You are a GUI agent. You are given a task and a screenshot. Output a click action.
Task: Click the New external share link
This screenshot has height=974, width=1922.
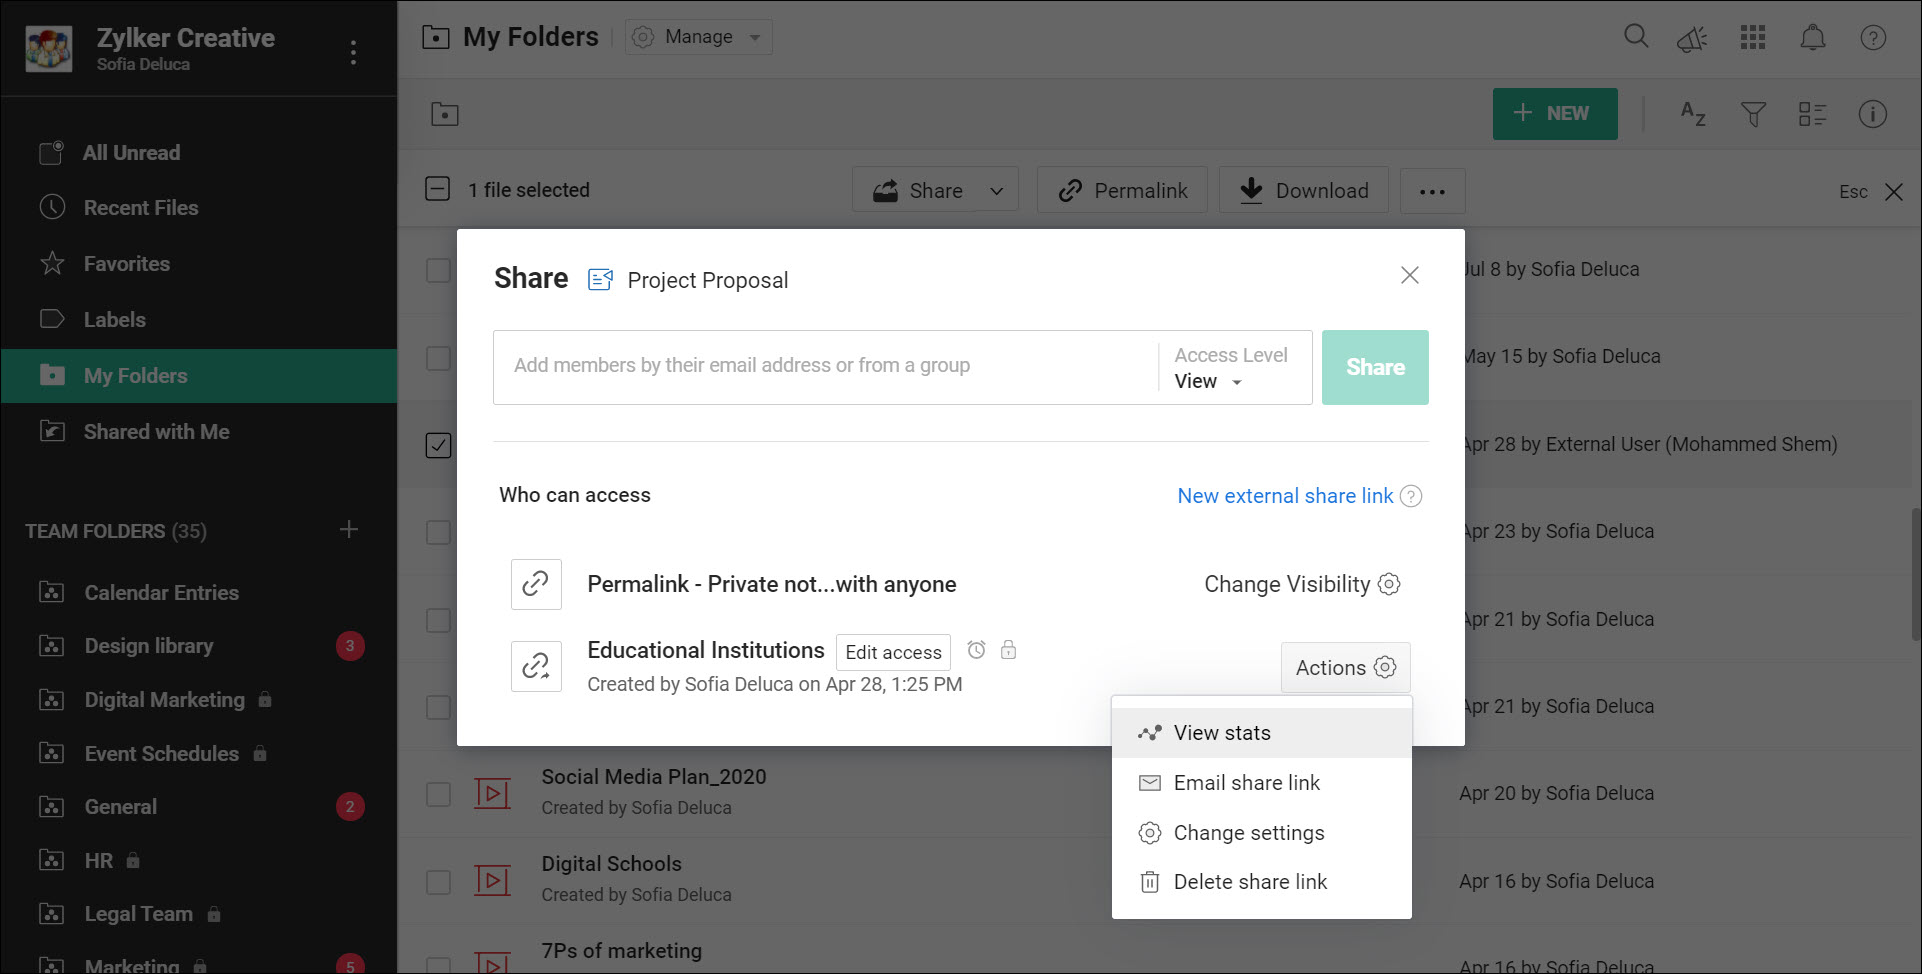pyautogui.click(x=1285, y=496)
